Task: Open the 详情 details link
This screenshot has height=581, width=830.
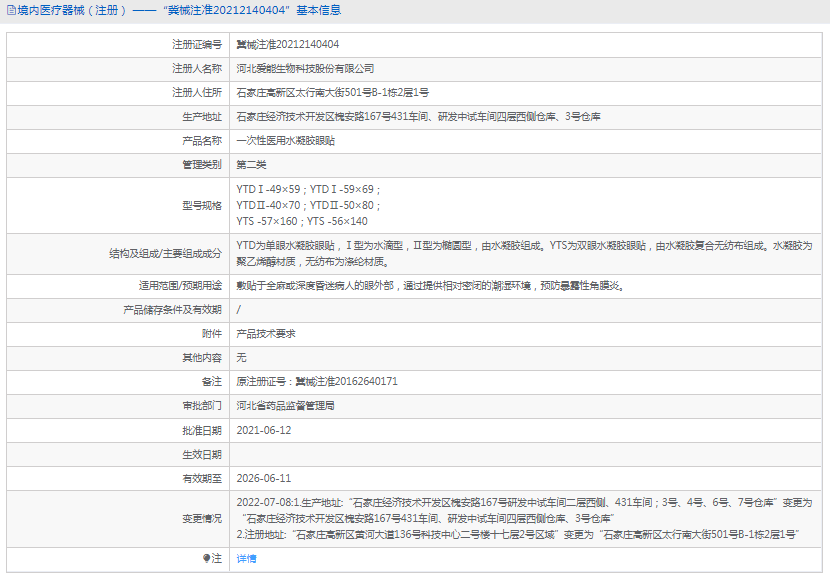Action: tap(246, 558)
